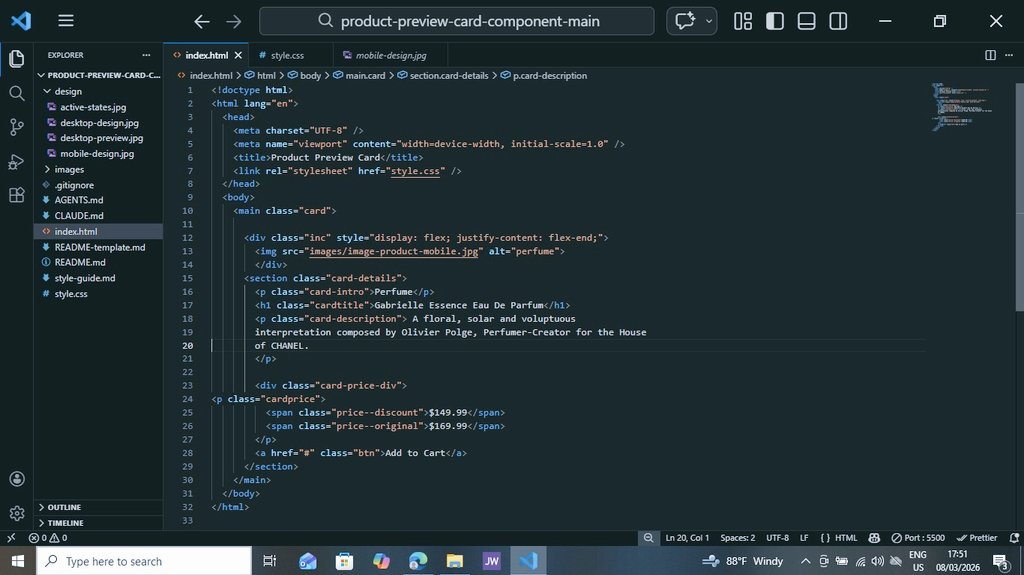Open the Extensions view
Screen dimensions: 1024x575
pyautogui.click(x=17, y=195)
